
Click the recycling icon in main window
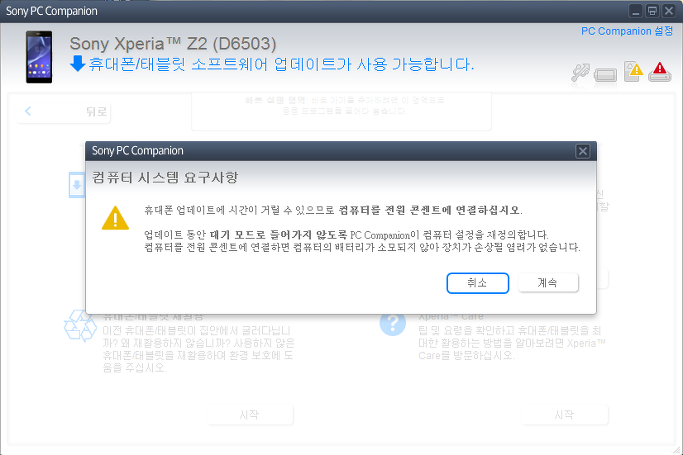pos(80,325)
